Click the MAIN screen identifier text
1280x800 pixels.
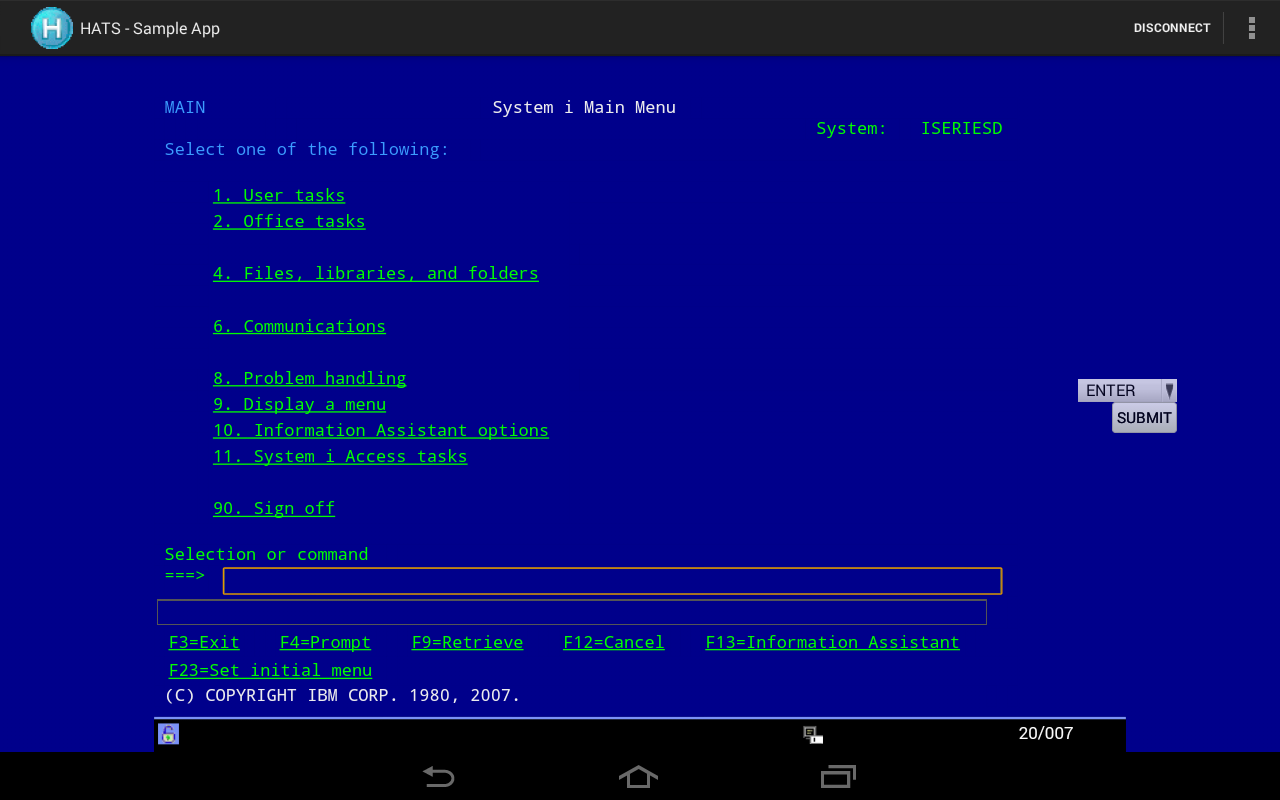[185, 107]
